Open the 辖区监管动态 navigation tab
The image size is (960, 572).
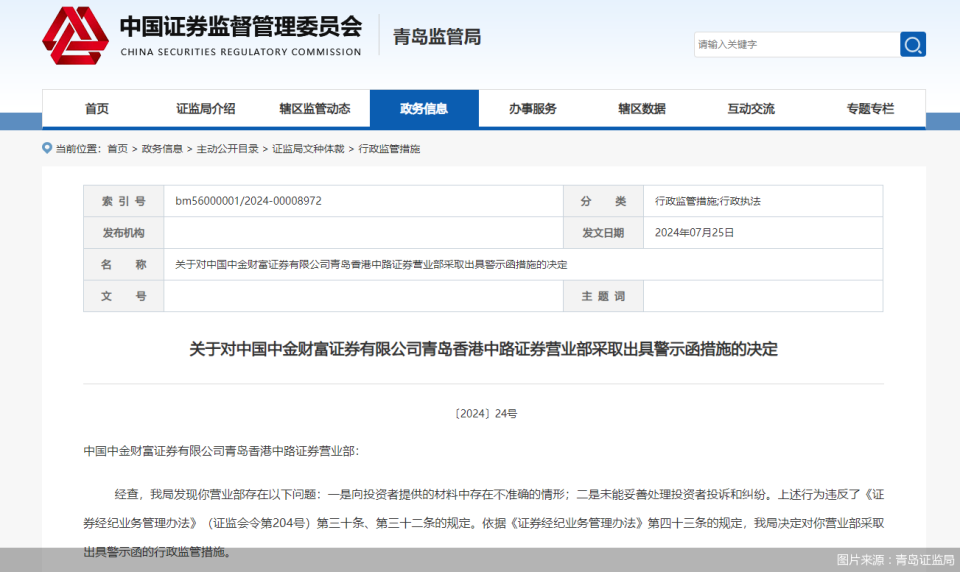pyautogui.click(x=315, y=109)
